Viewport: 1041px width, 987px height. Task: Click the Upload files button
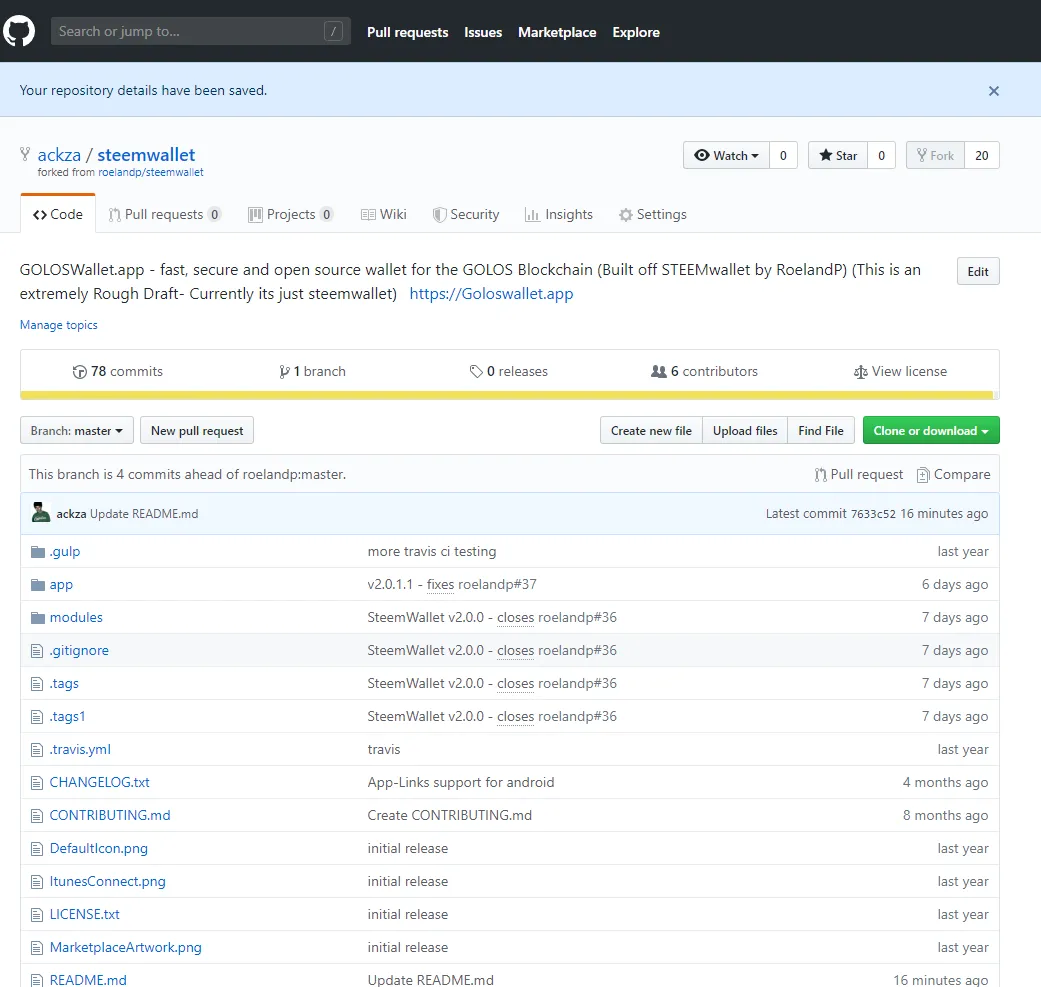coord(745,431)
